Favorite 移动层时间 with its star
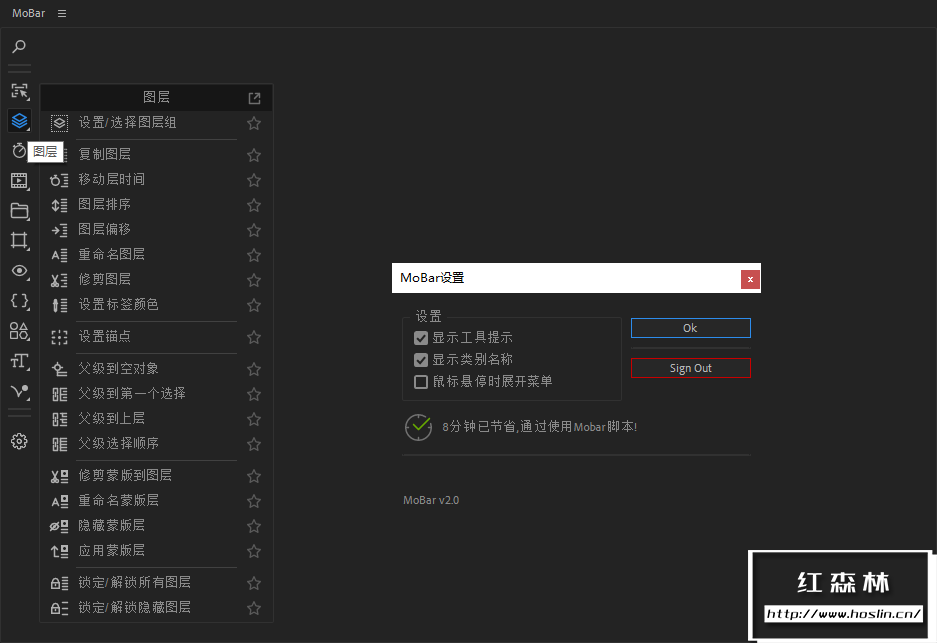Screen dimensions: 937x643 [x=254, y=180]
